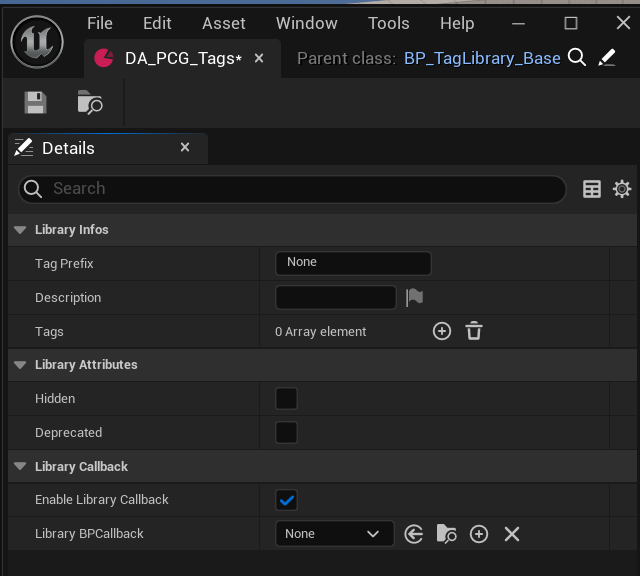This screenshot has height=576, width=640.
Task: Open the Asset menu
Action: 224,23
